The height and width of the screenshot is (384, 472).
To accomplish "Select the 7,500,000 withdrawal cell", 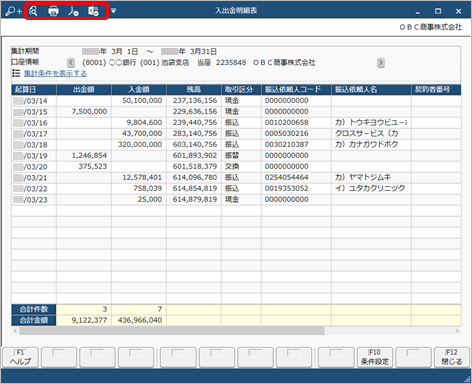I will click(84, 112).
